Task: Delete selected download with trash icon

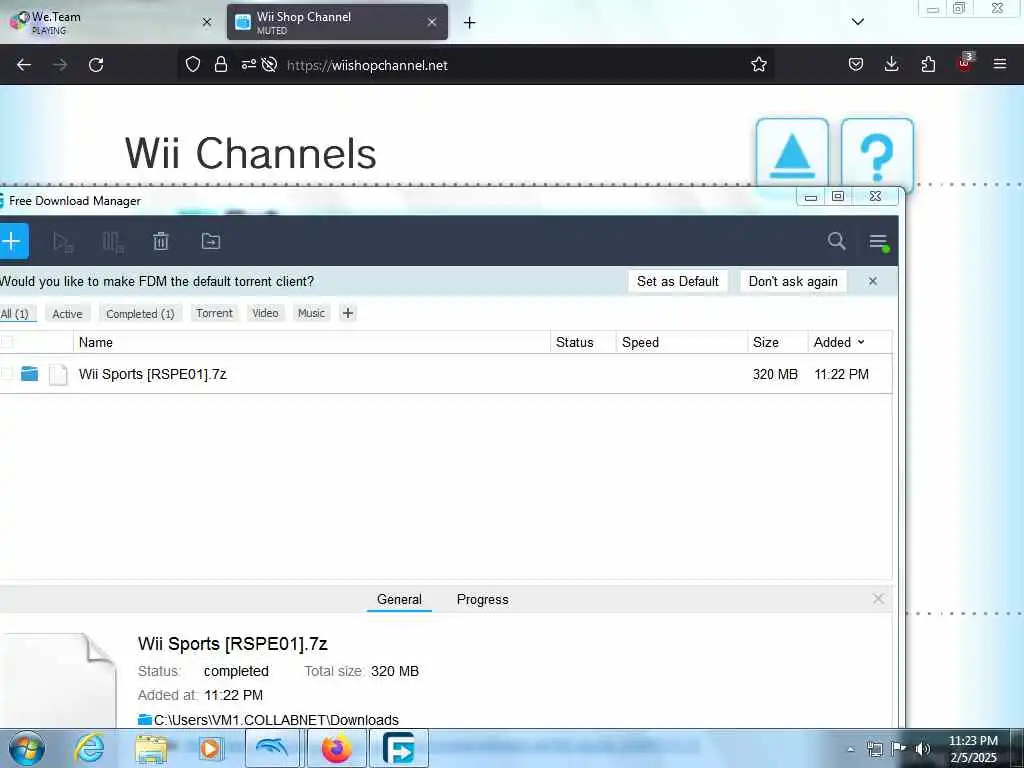Action: (161, 242)
